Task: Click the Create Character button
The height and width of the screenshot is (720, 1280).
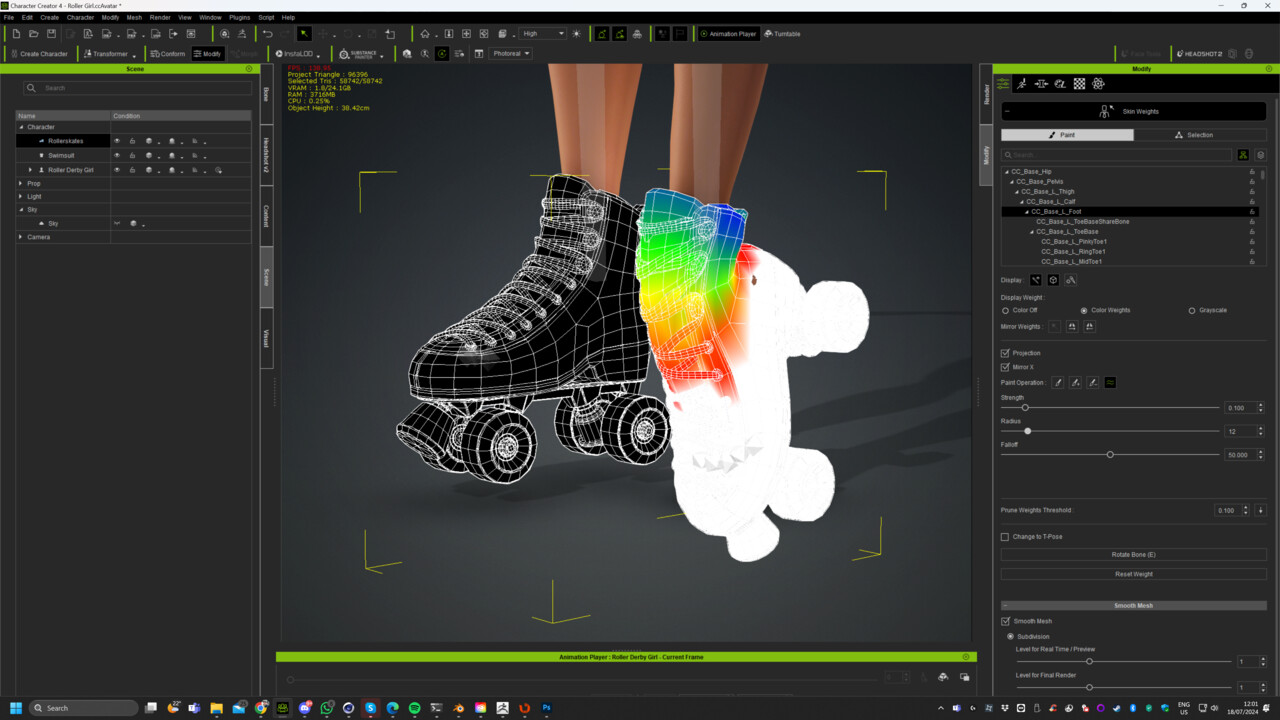Action: (40, 54)
